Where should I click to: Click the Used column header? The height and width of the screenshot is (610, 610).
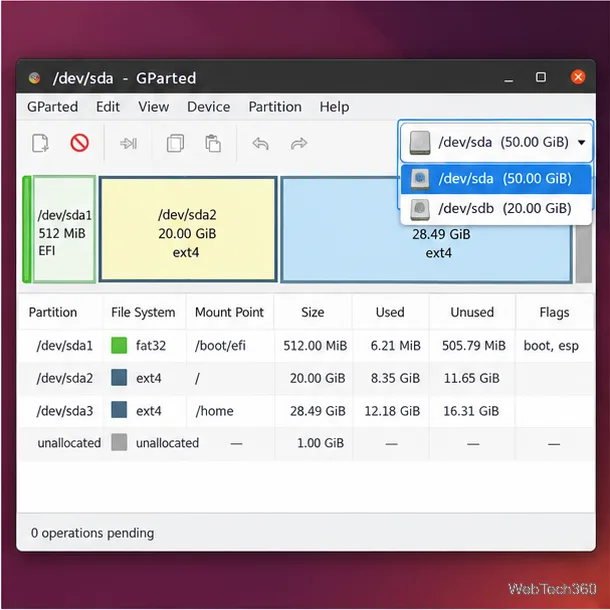390,312
